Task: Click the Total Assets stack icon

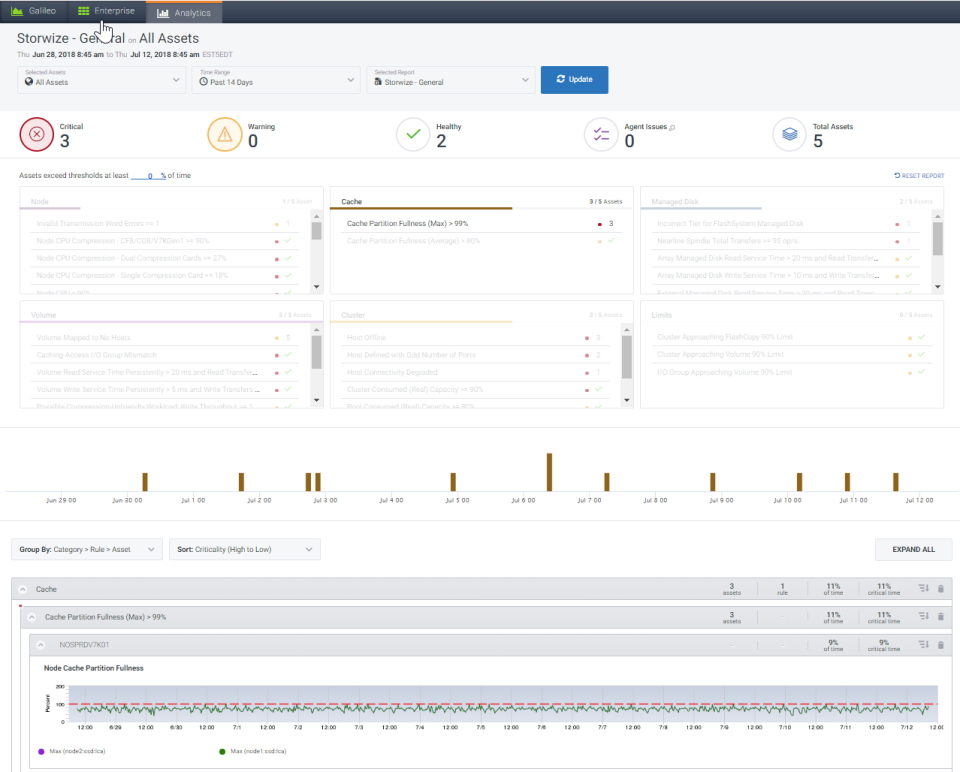Action: 790,135
